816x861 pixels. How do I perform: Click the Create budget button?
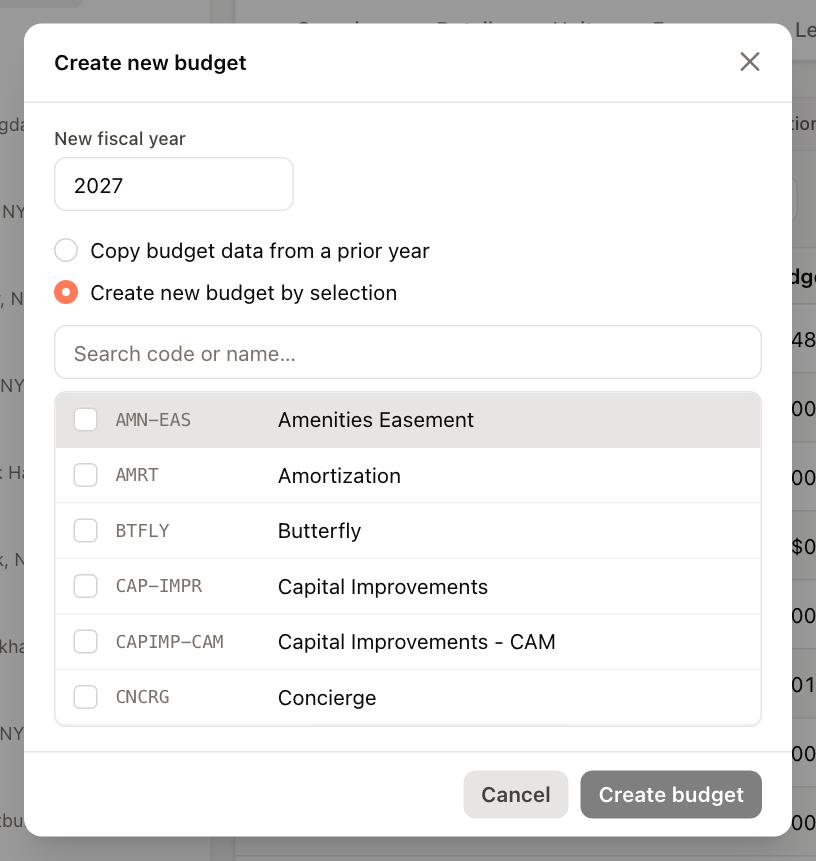pos(671,794)
